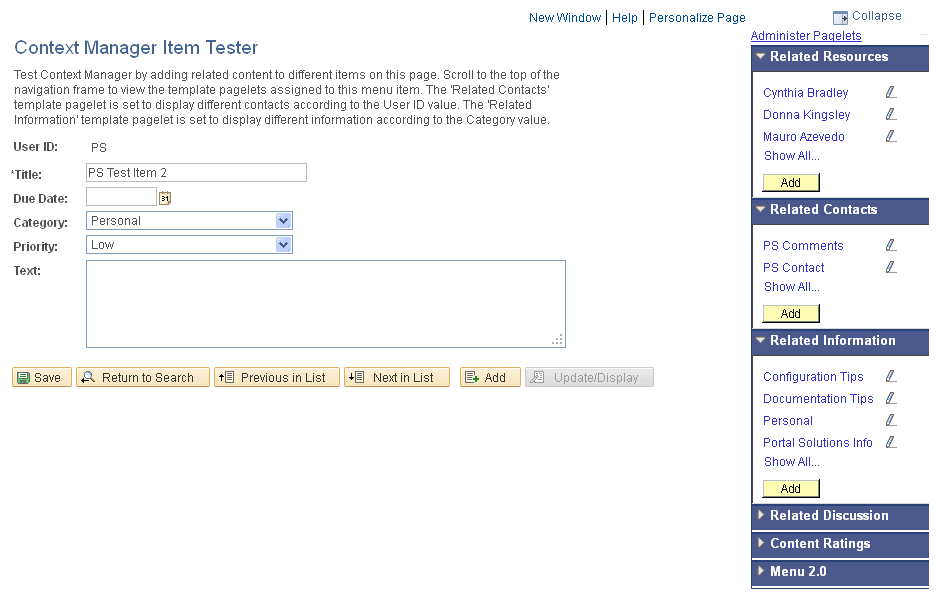This screenshot has height=596, width=936.
Task: Open Personalize Page
Action: point(697,17)
